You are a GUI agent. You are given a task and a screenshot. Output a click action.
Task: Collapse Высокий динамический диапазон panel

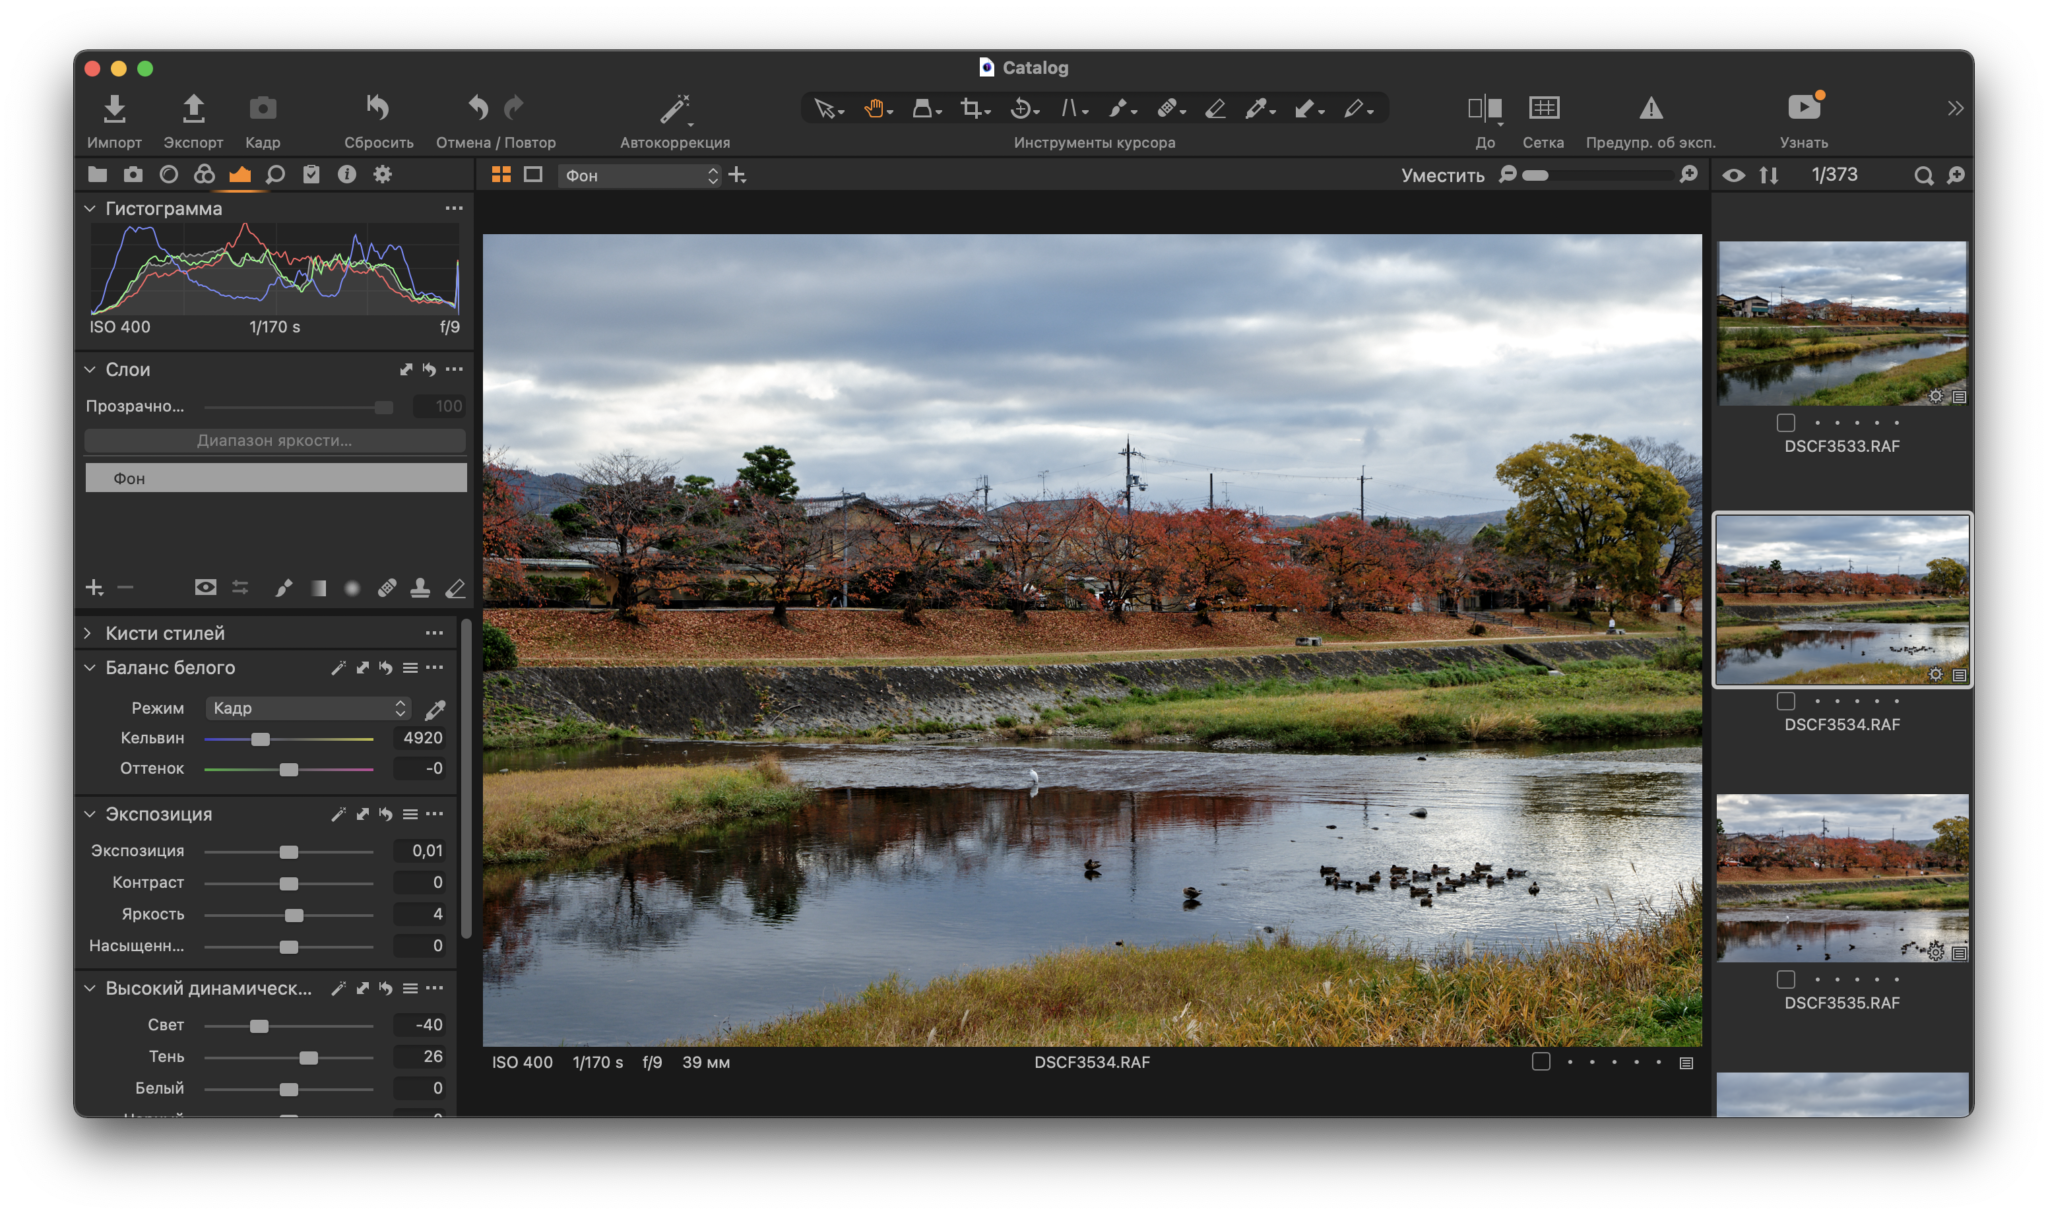point(90,989)
